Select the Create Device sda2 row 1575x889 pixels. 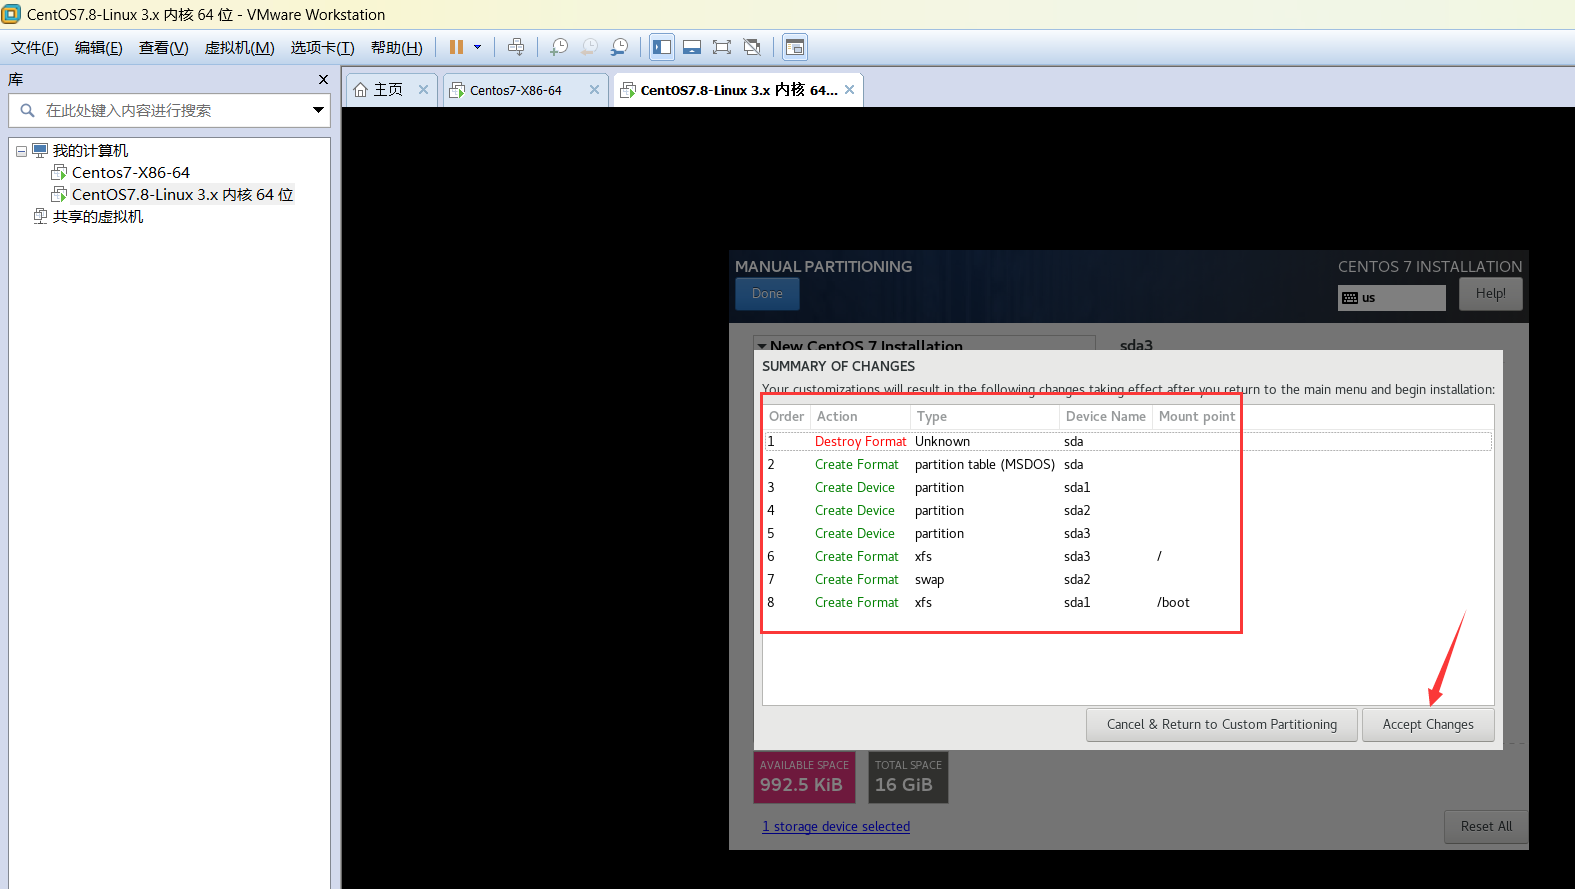[1128, 511]
